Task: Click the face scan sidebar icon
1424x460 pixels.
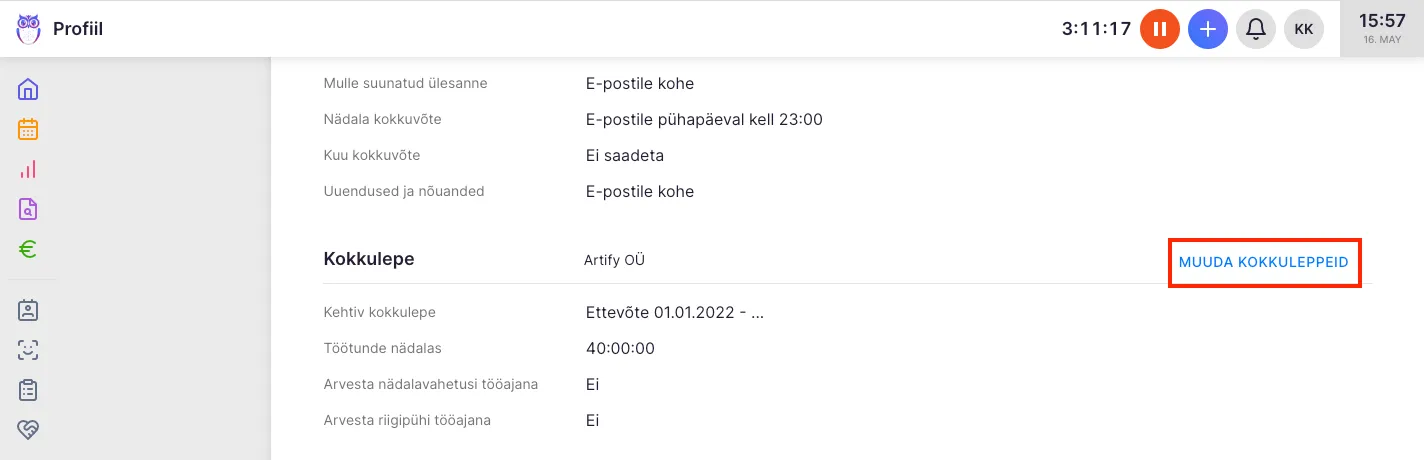Action: pyautogui.click(x=28, y=350)
